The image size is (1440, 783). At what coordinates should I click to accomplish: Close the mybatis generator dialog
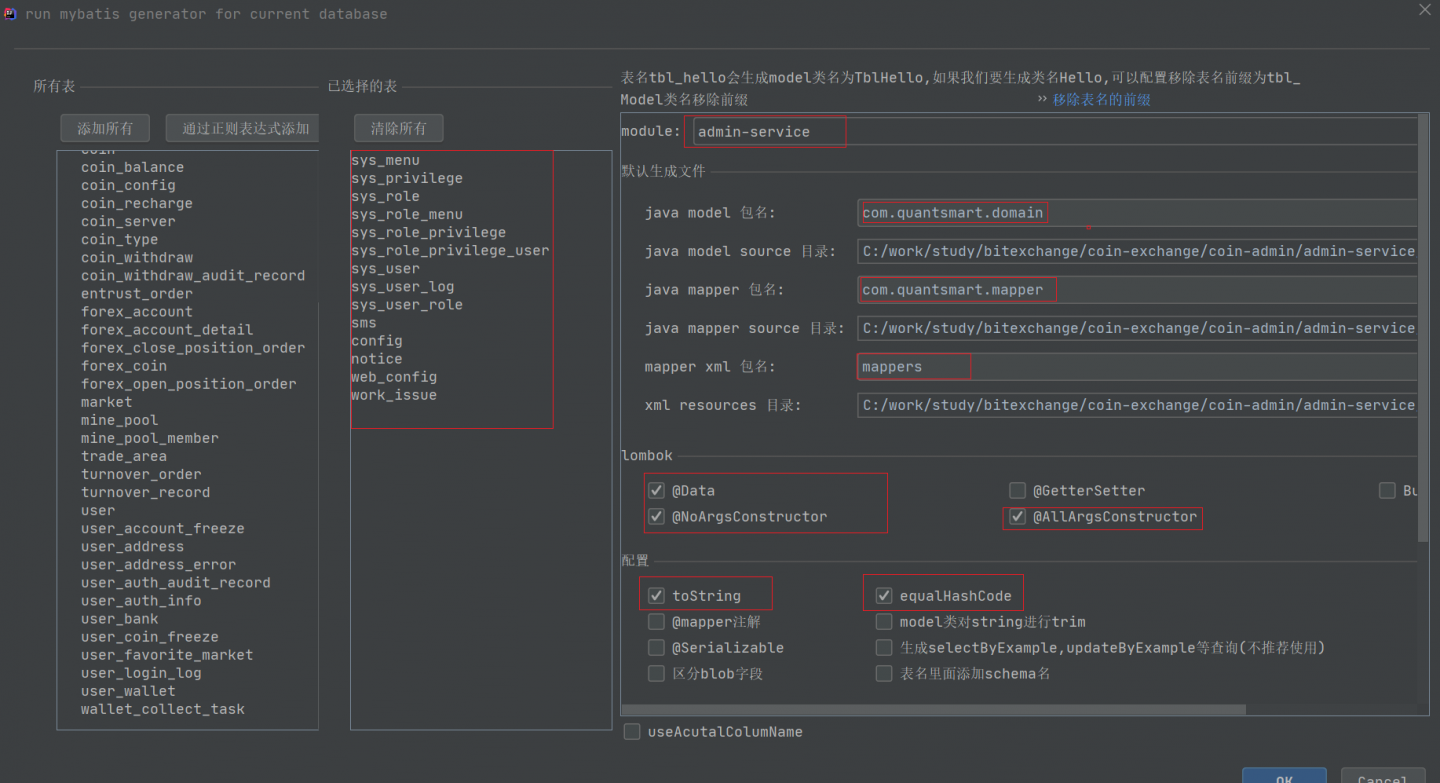coord(1425,9)
